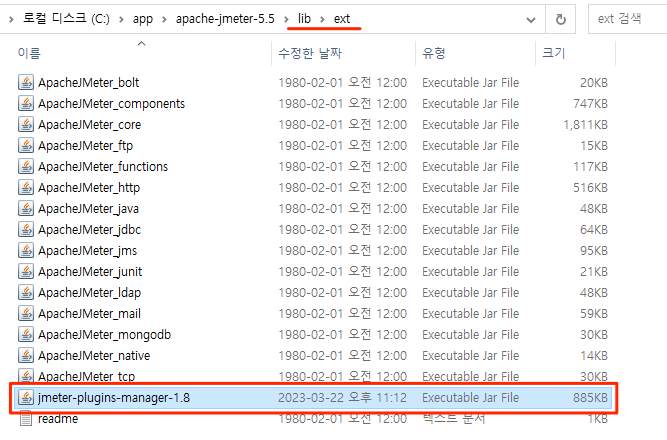The image size is (667, 440).
Task: Click the jar icon of jmeter-plugins-manager-1.8
Action: point(26,397)
